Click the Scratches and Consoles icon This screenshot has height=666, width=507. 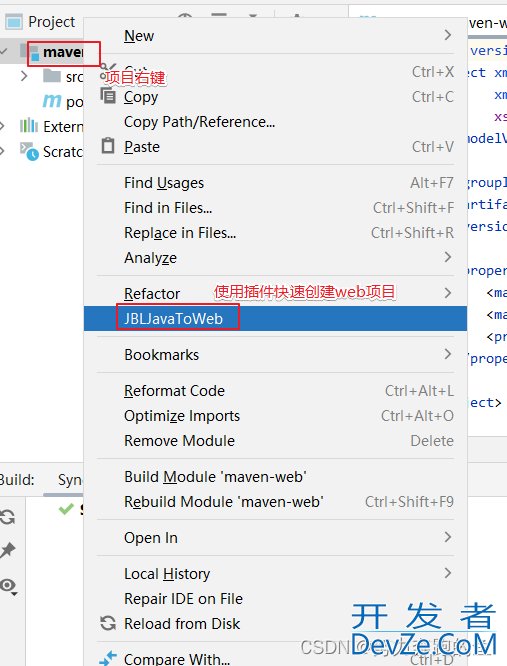(x=29, y=152)
